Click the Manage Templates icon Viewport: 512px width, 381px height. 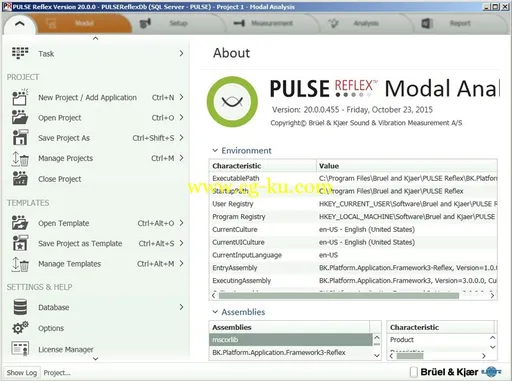(20, 264)
